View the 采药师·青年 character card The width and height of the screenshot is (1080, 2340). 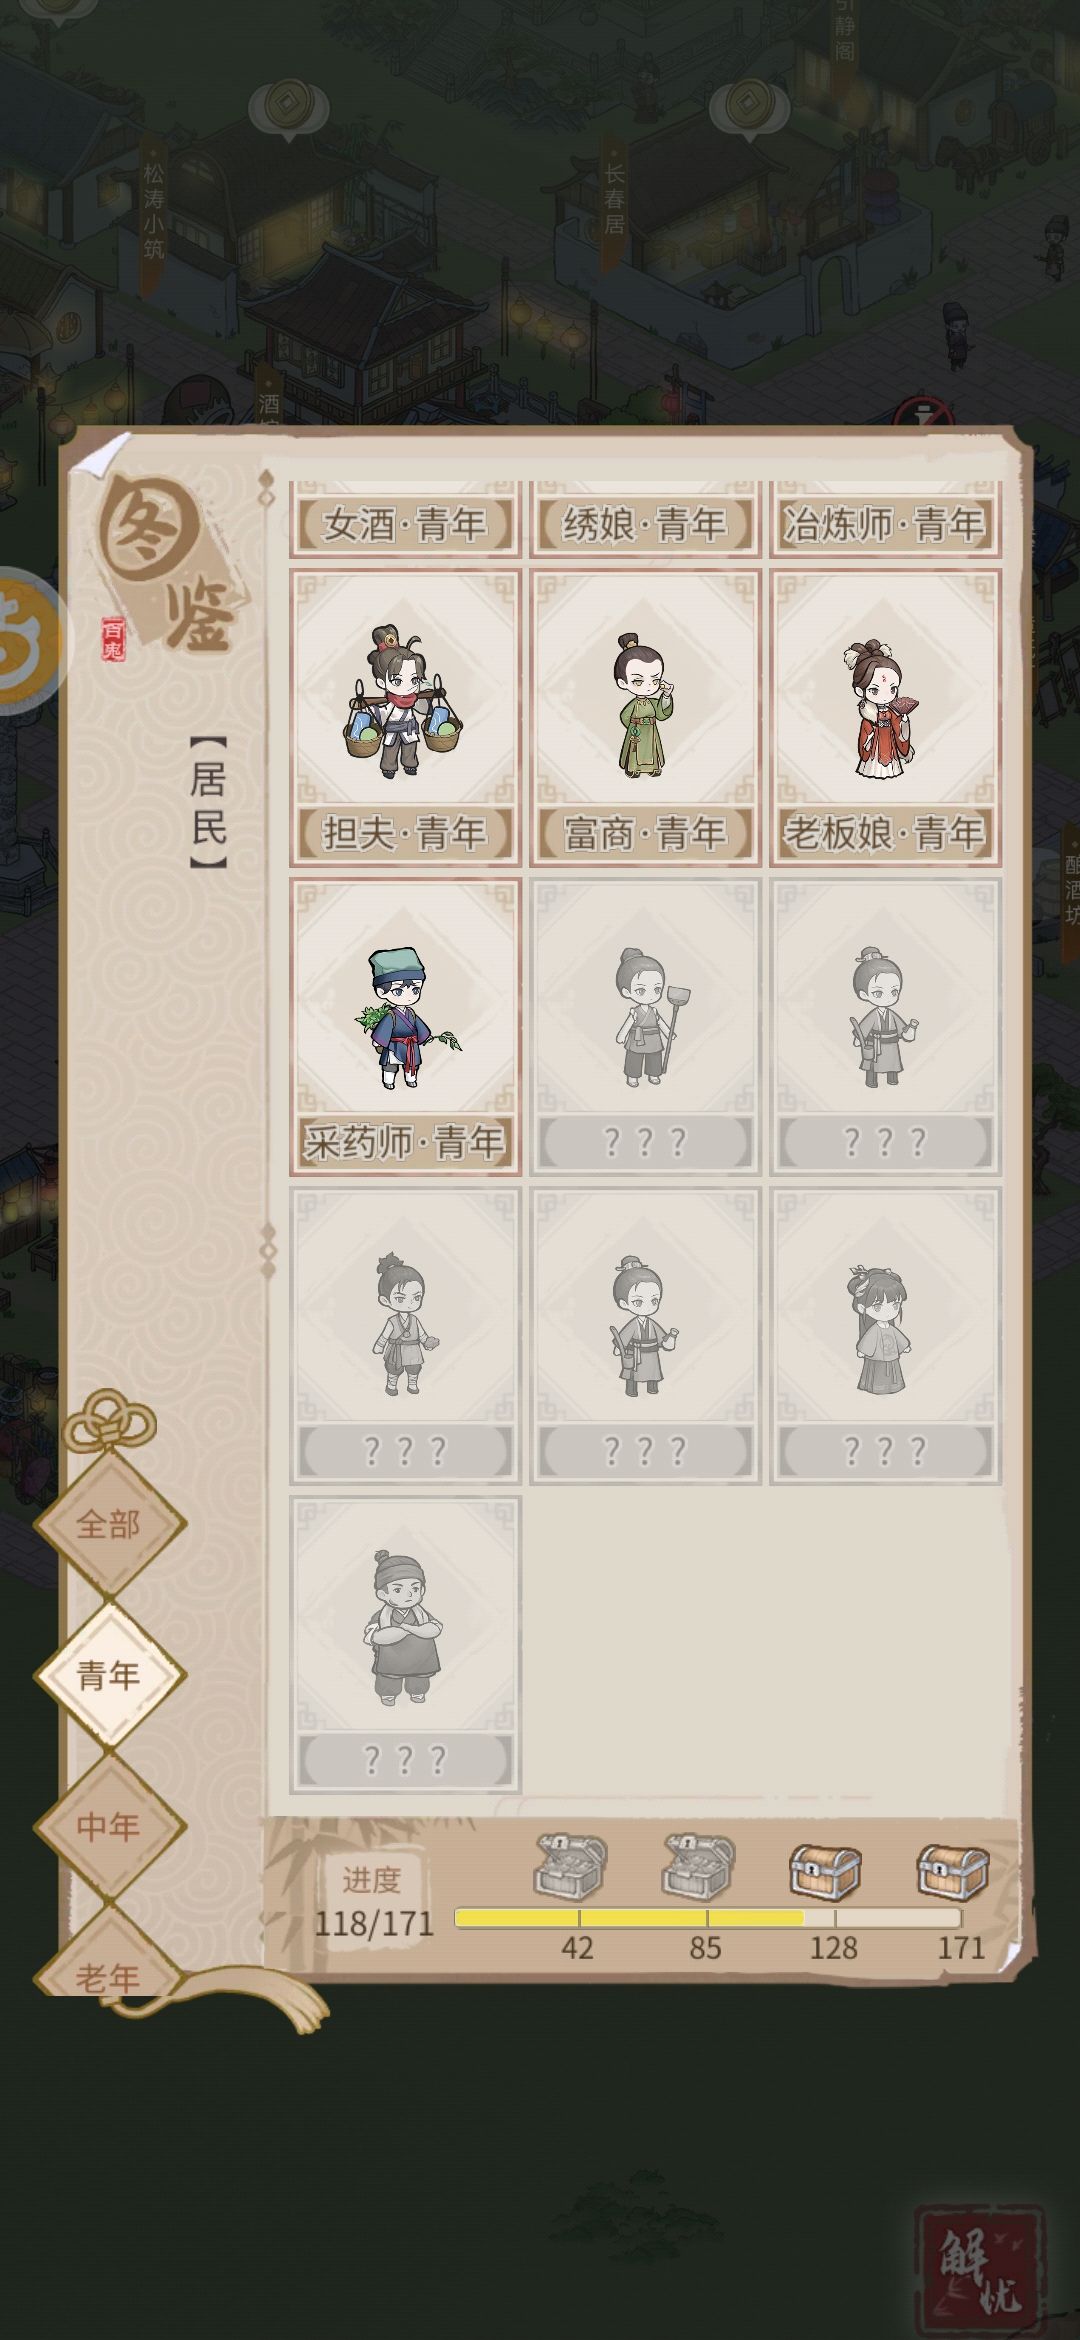(405, 1027)
